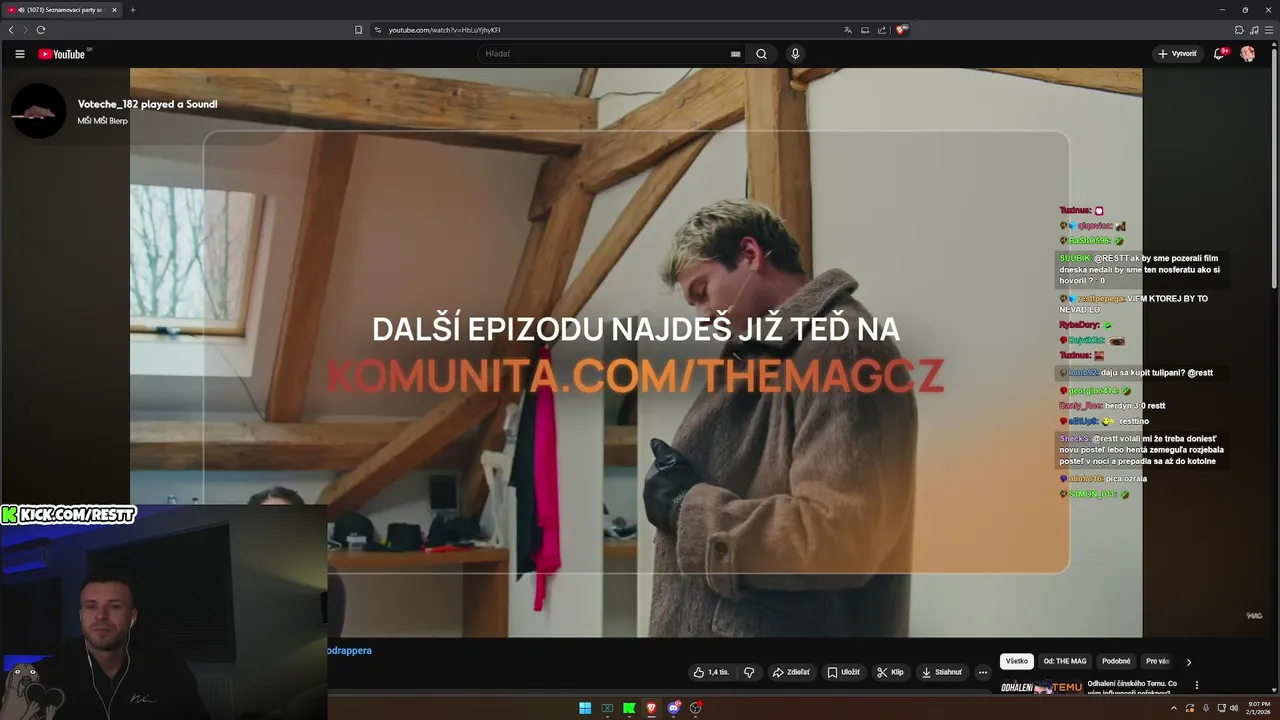Go forward with the browser forward arrow
Screen dimensions: 1280x720
pyautogui.click(x=26, y=30)
